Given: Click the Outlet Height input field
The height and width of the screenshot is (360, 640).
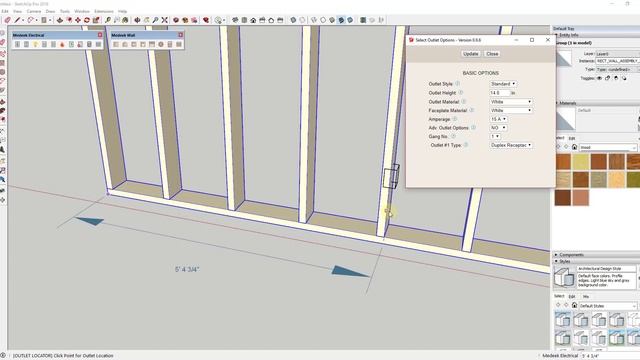Looking at the screenshot, I should (x=500, y=93).
